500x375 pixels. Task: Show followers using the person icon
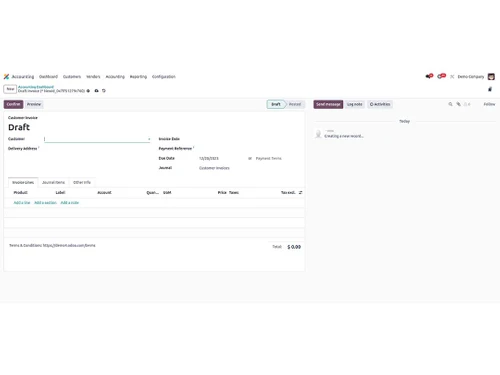pos(467,104)
